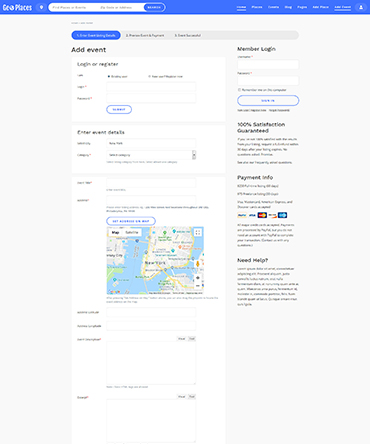Click the Street View pegman on map

(198, 264)
